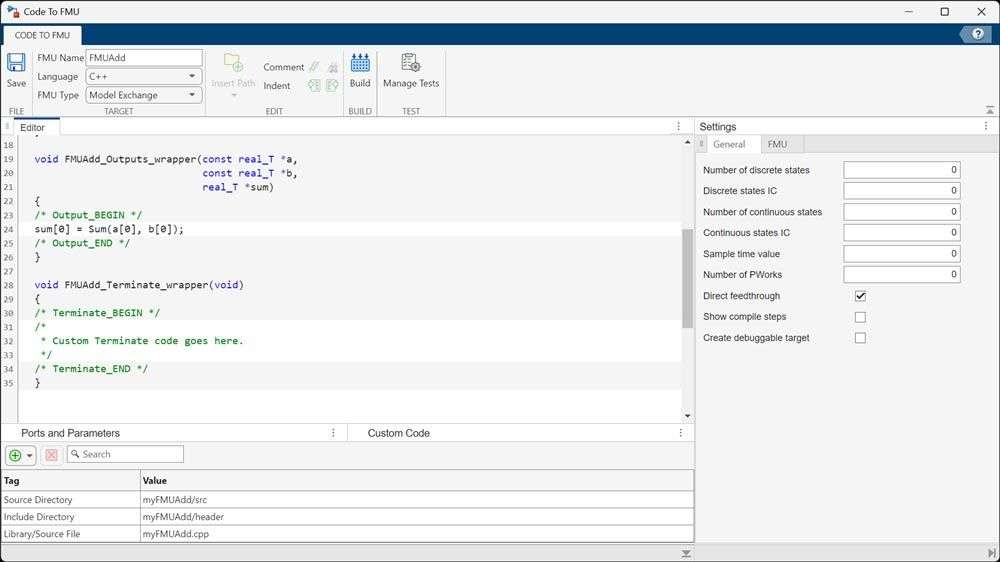The height and width of the screenshot is (562, 1000).
Task: Click the Sample time value field
Action: [x=901, y=254]
